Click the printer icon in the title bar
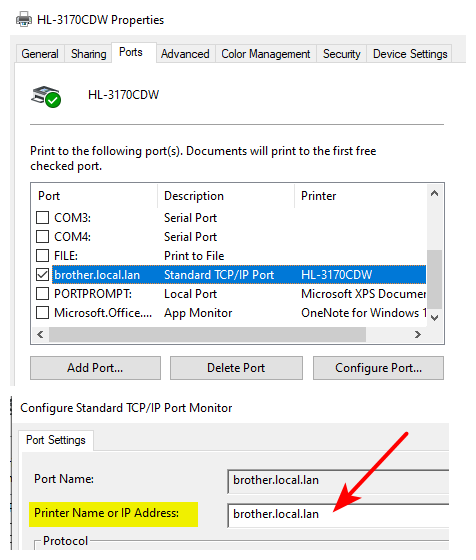Viewport: 476px width, 560px height. (x=24, y=19)
